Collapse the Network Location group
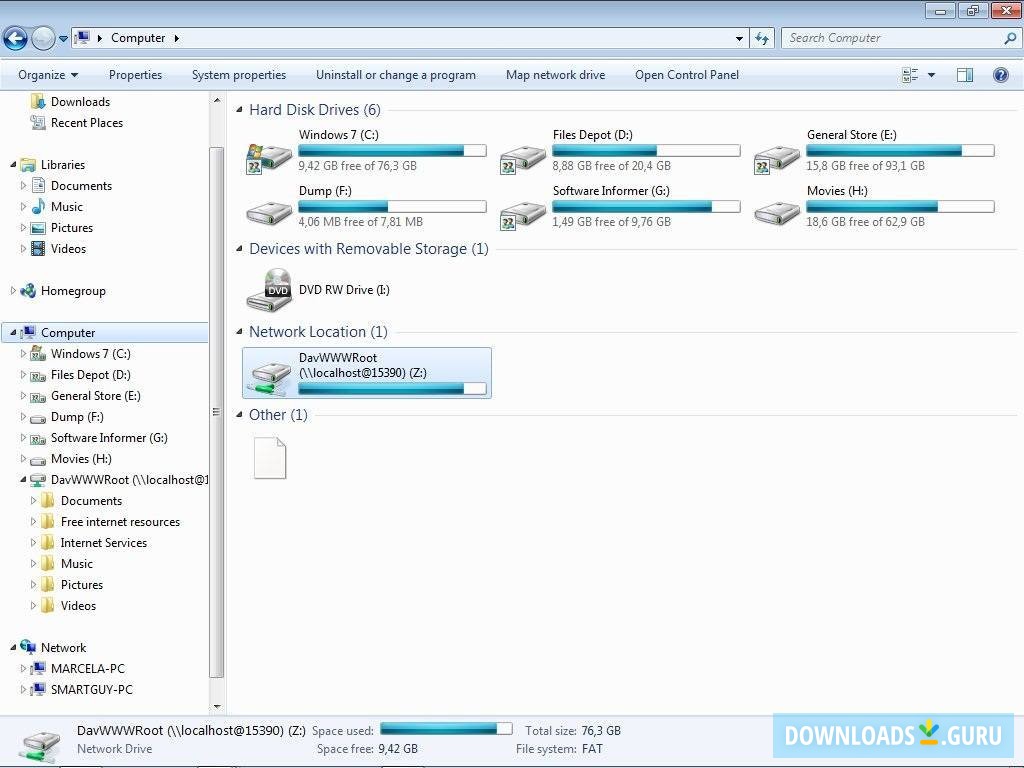 (x=239, y=332)
